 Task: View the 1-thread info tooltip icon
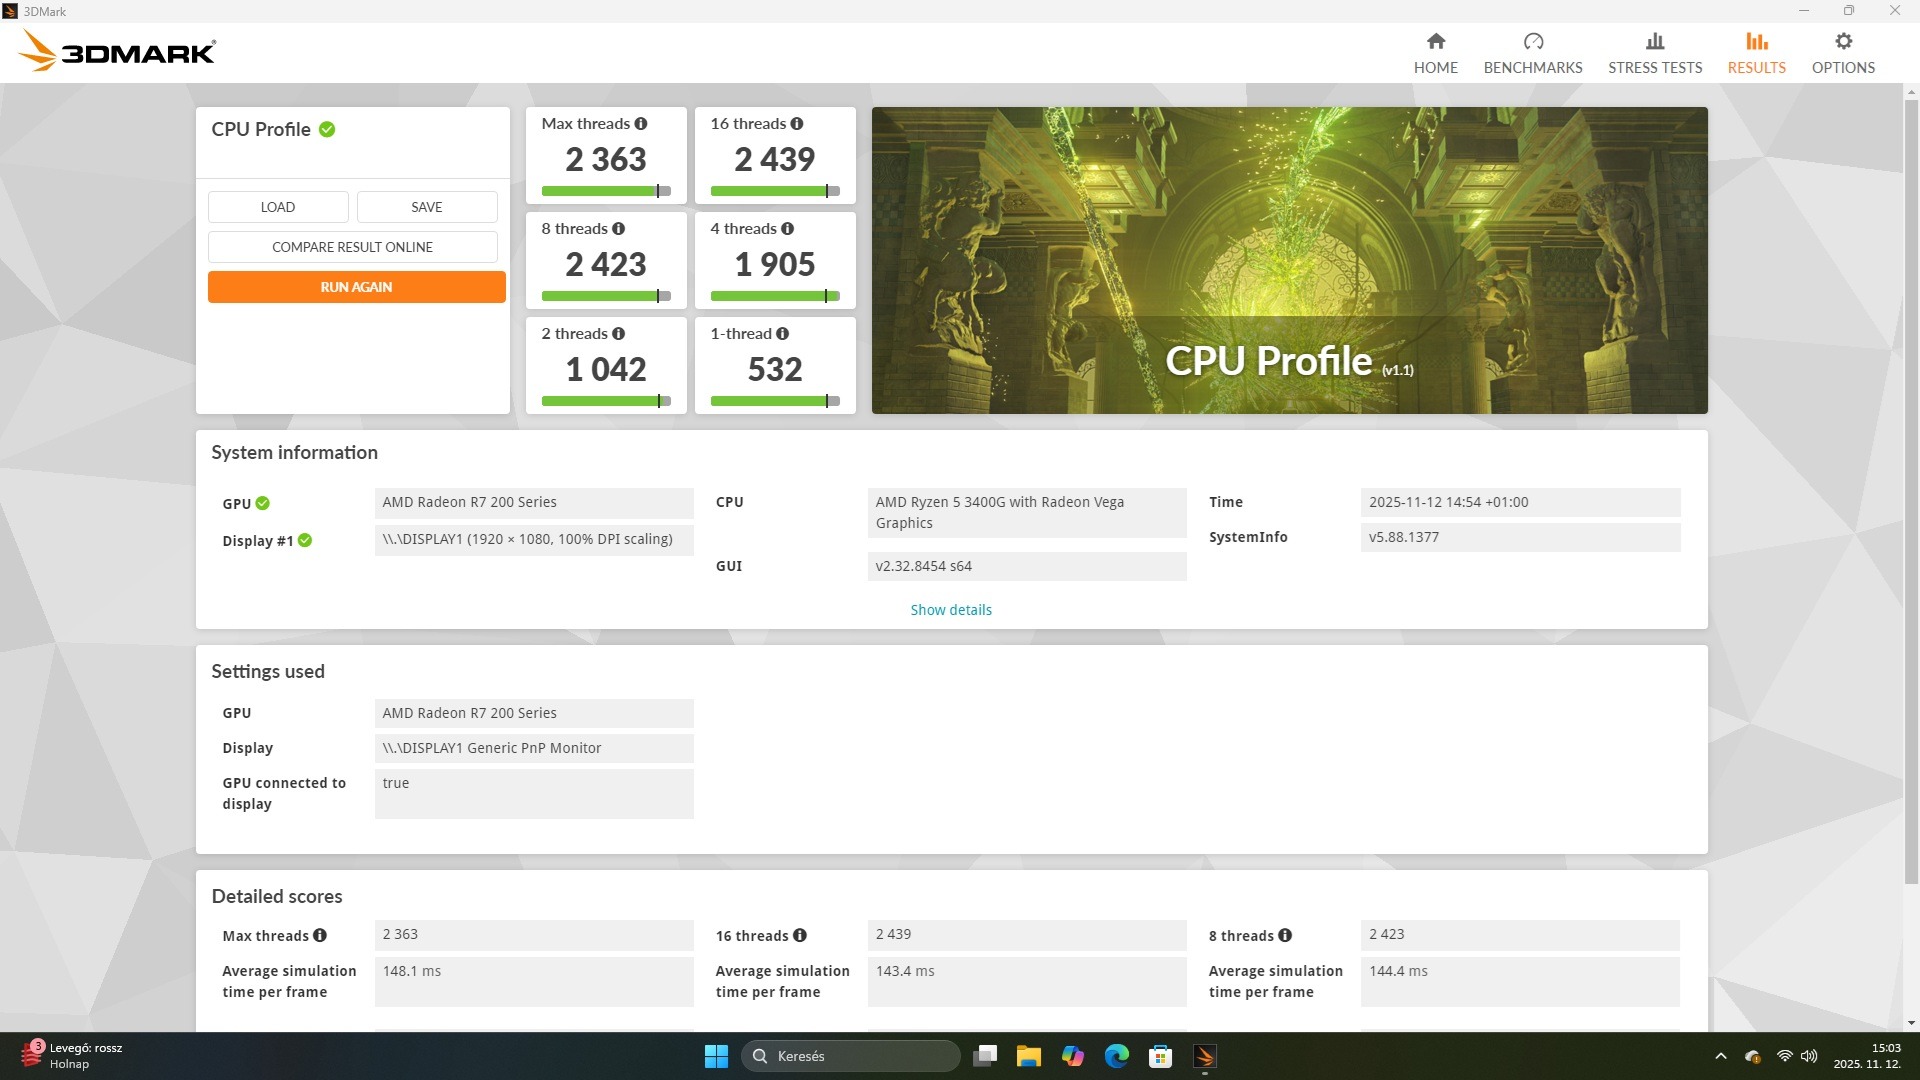pos(781,333)
